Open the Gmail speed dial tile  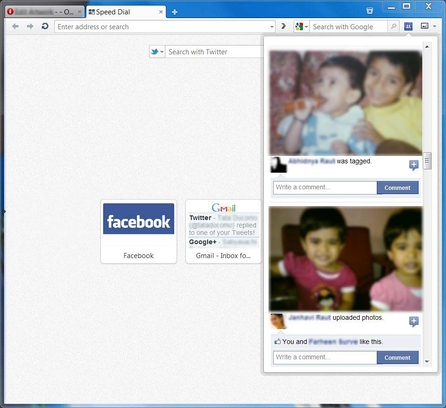223,232
